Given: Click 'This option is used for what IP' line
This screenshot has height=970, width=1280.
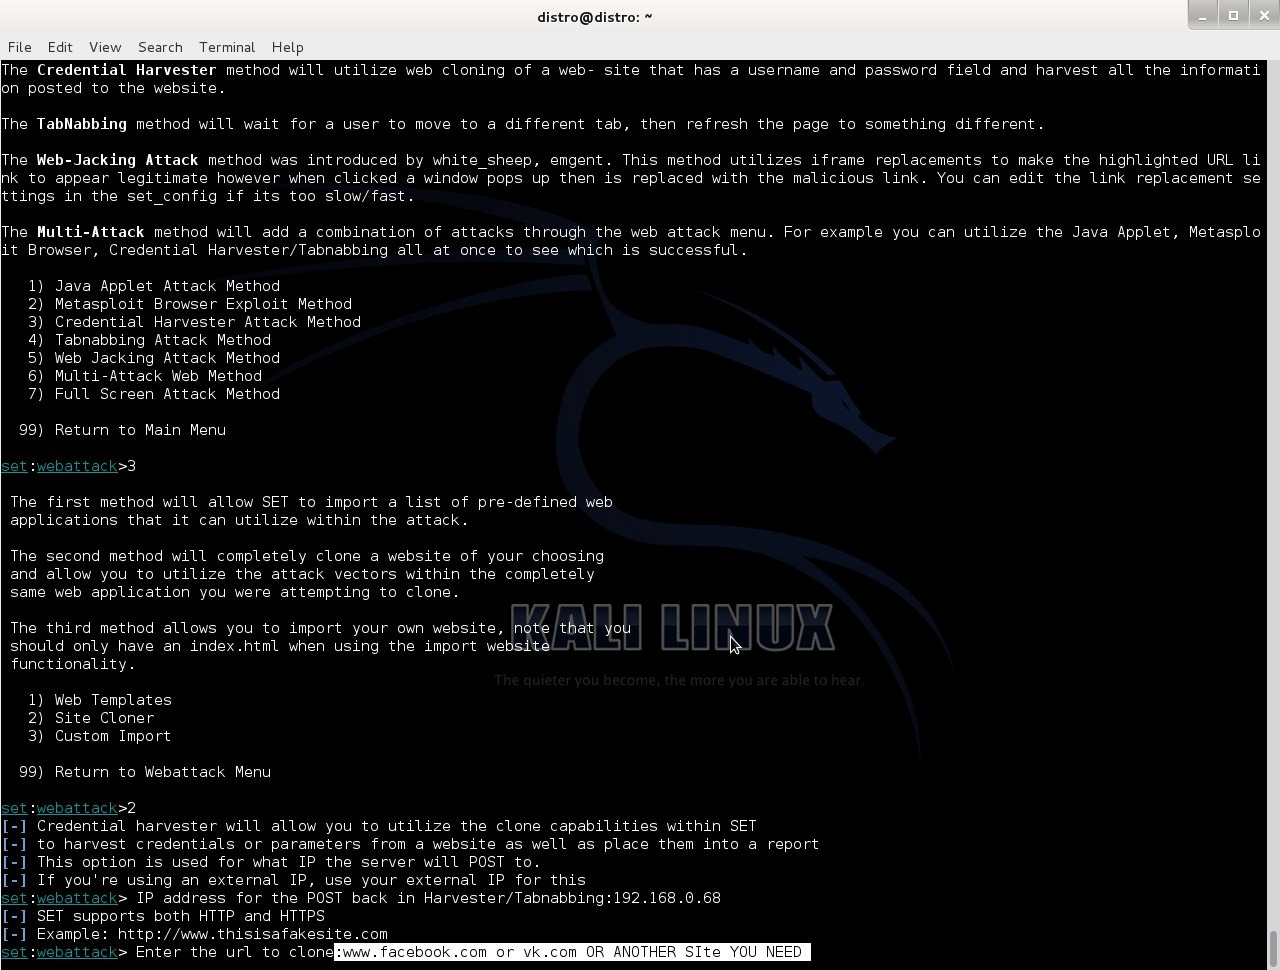Looking at the screenshot, I should (x=289, y=862).
